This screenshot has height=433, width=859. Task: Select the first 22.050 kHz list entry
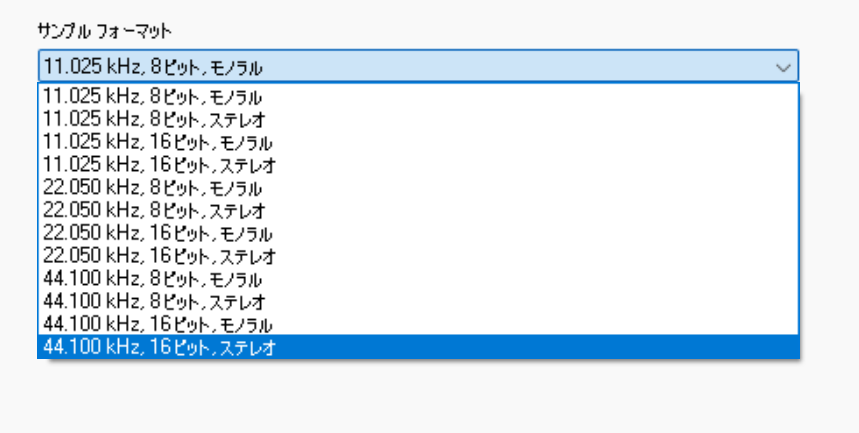(x=152, y=188)
